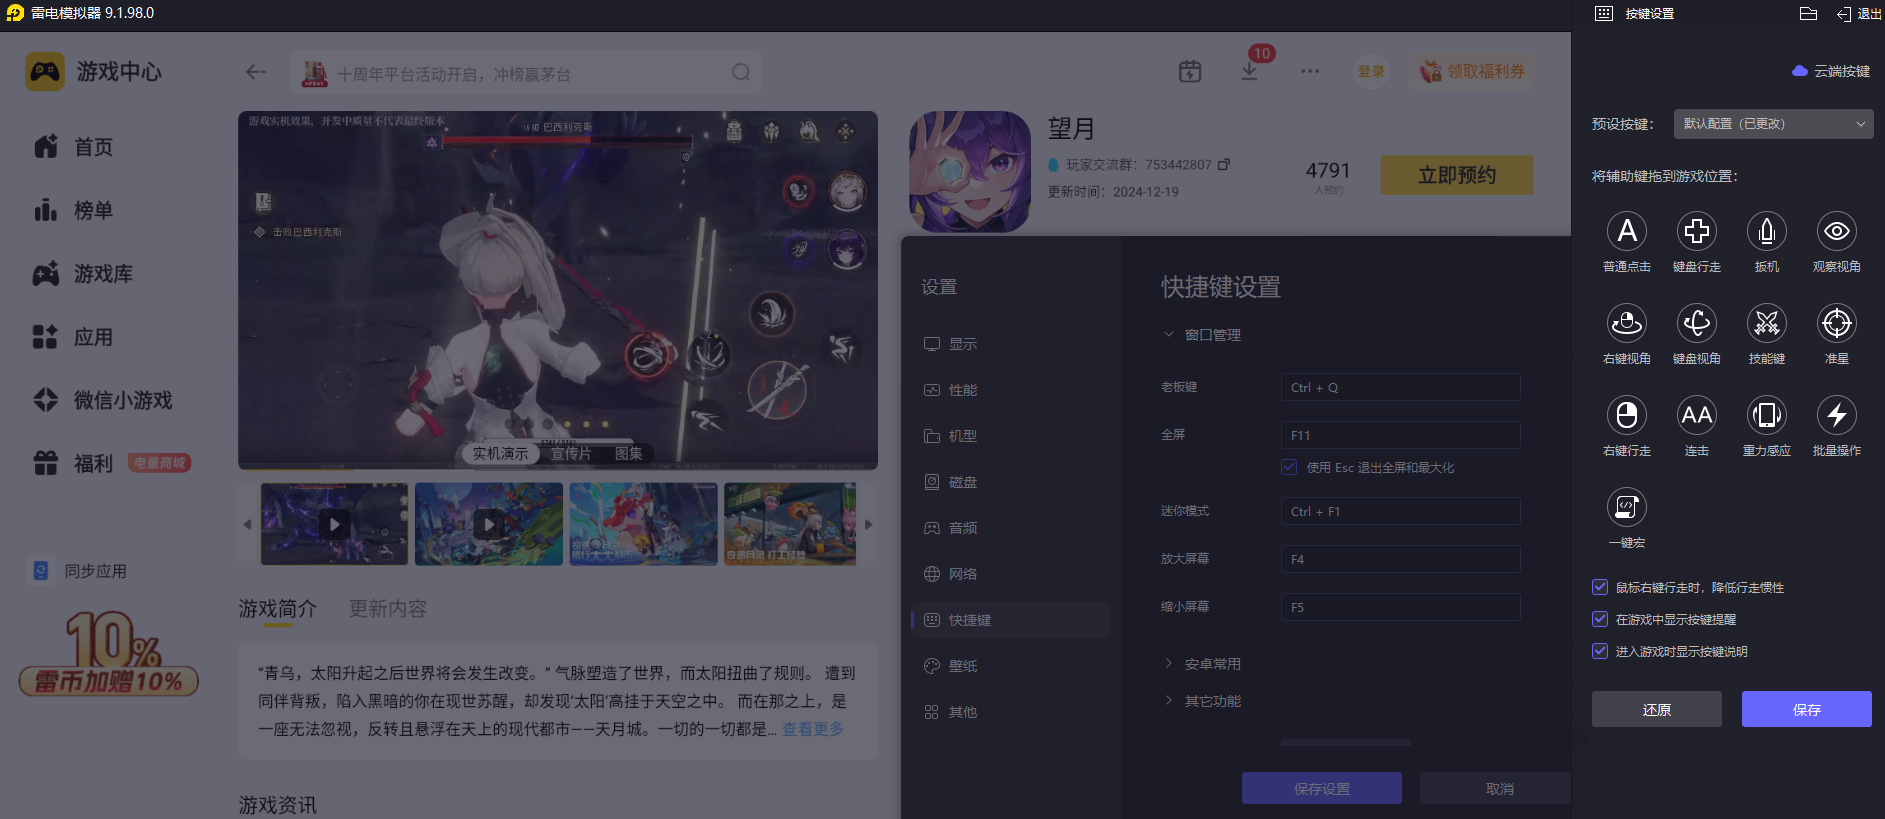This screenshot has height=819, width=1885.
Task: Select the 观察视角 eye icon
Action: [x=1837, y=231]
